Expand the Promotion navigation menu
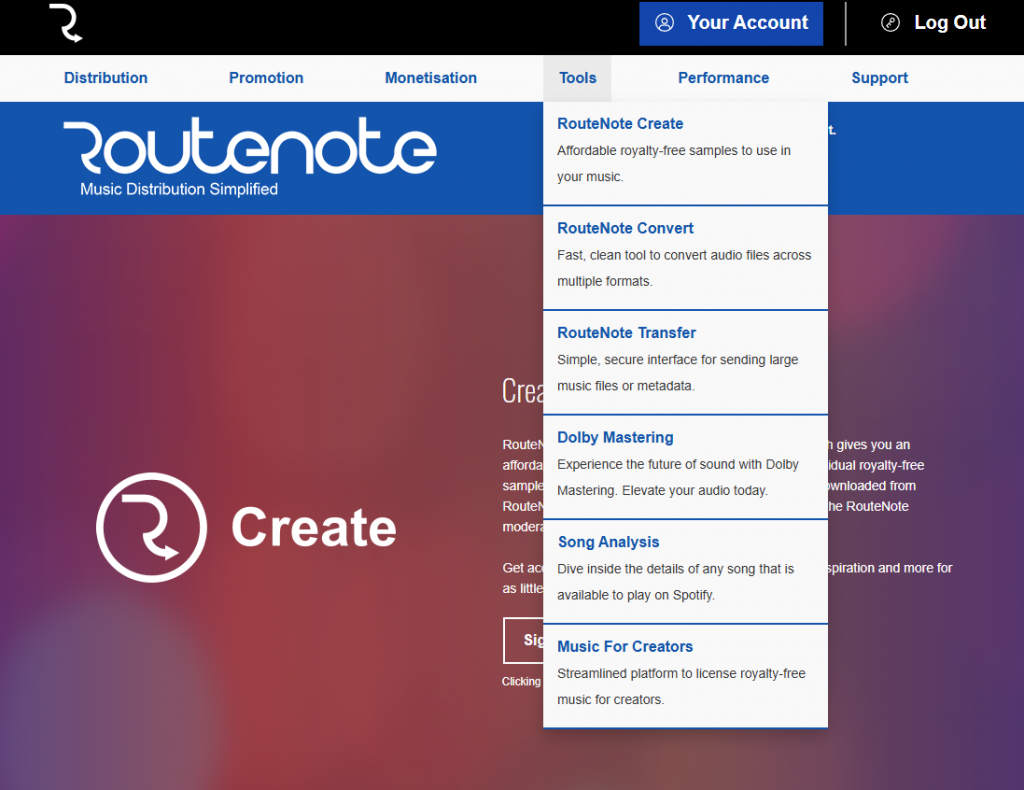1024x790 pixels. (266, 78)
